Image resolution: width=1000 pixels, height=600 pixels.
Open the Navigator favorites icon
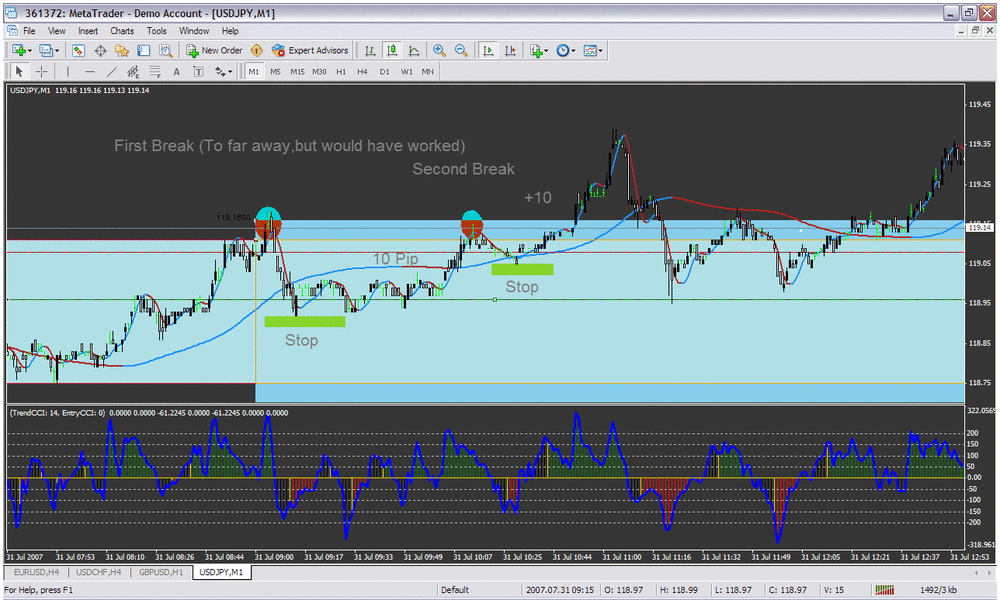[x=122, y=50]
